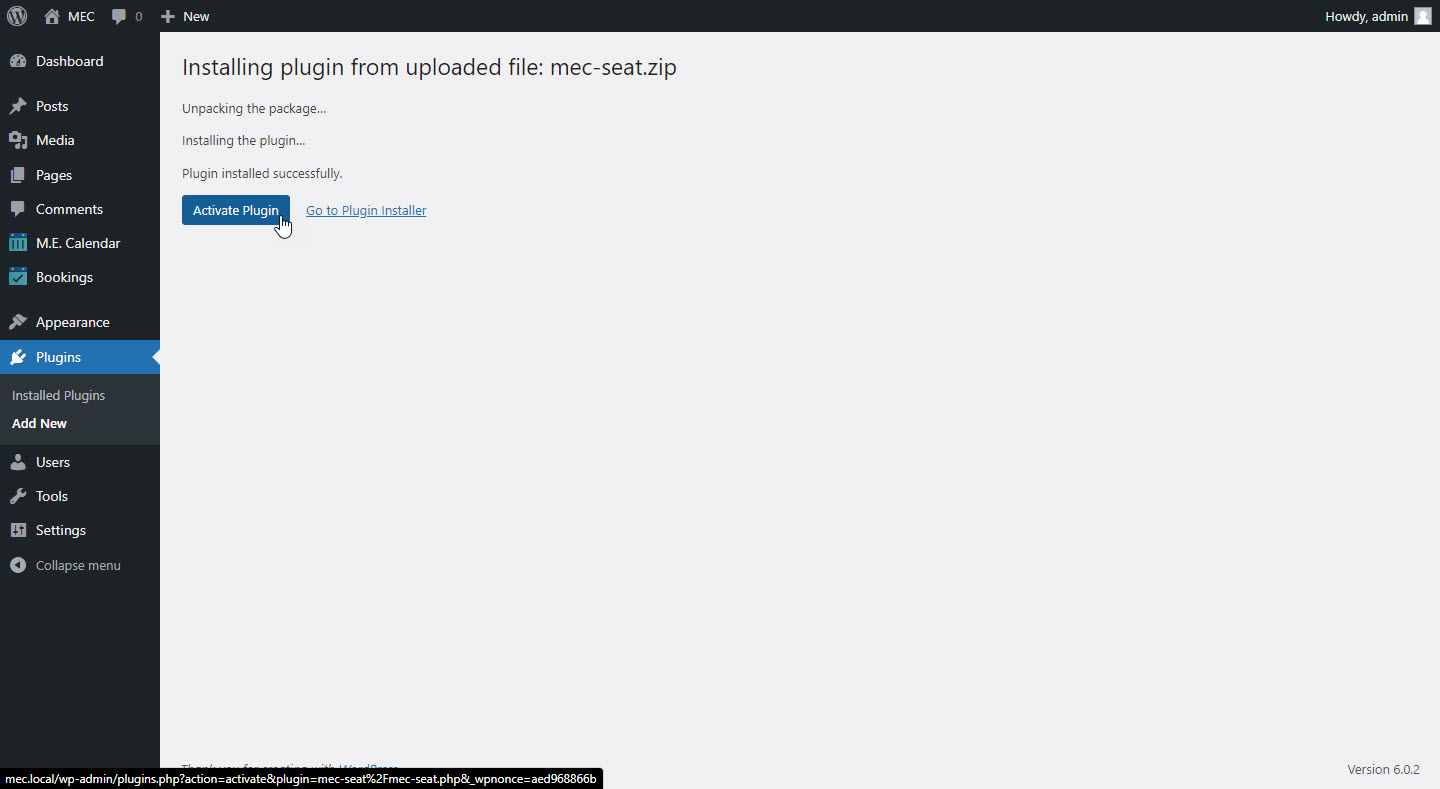Activate the installed mec-seat plugin
This screenshot has width=1440, height=789.
[x=236, y=210]
